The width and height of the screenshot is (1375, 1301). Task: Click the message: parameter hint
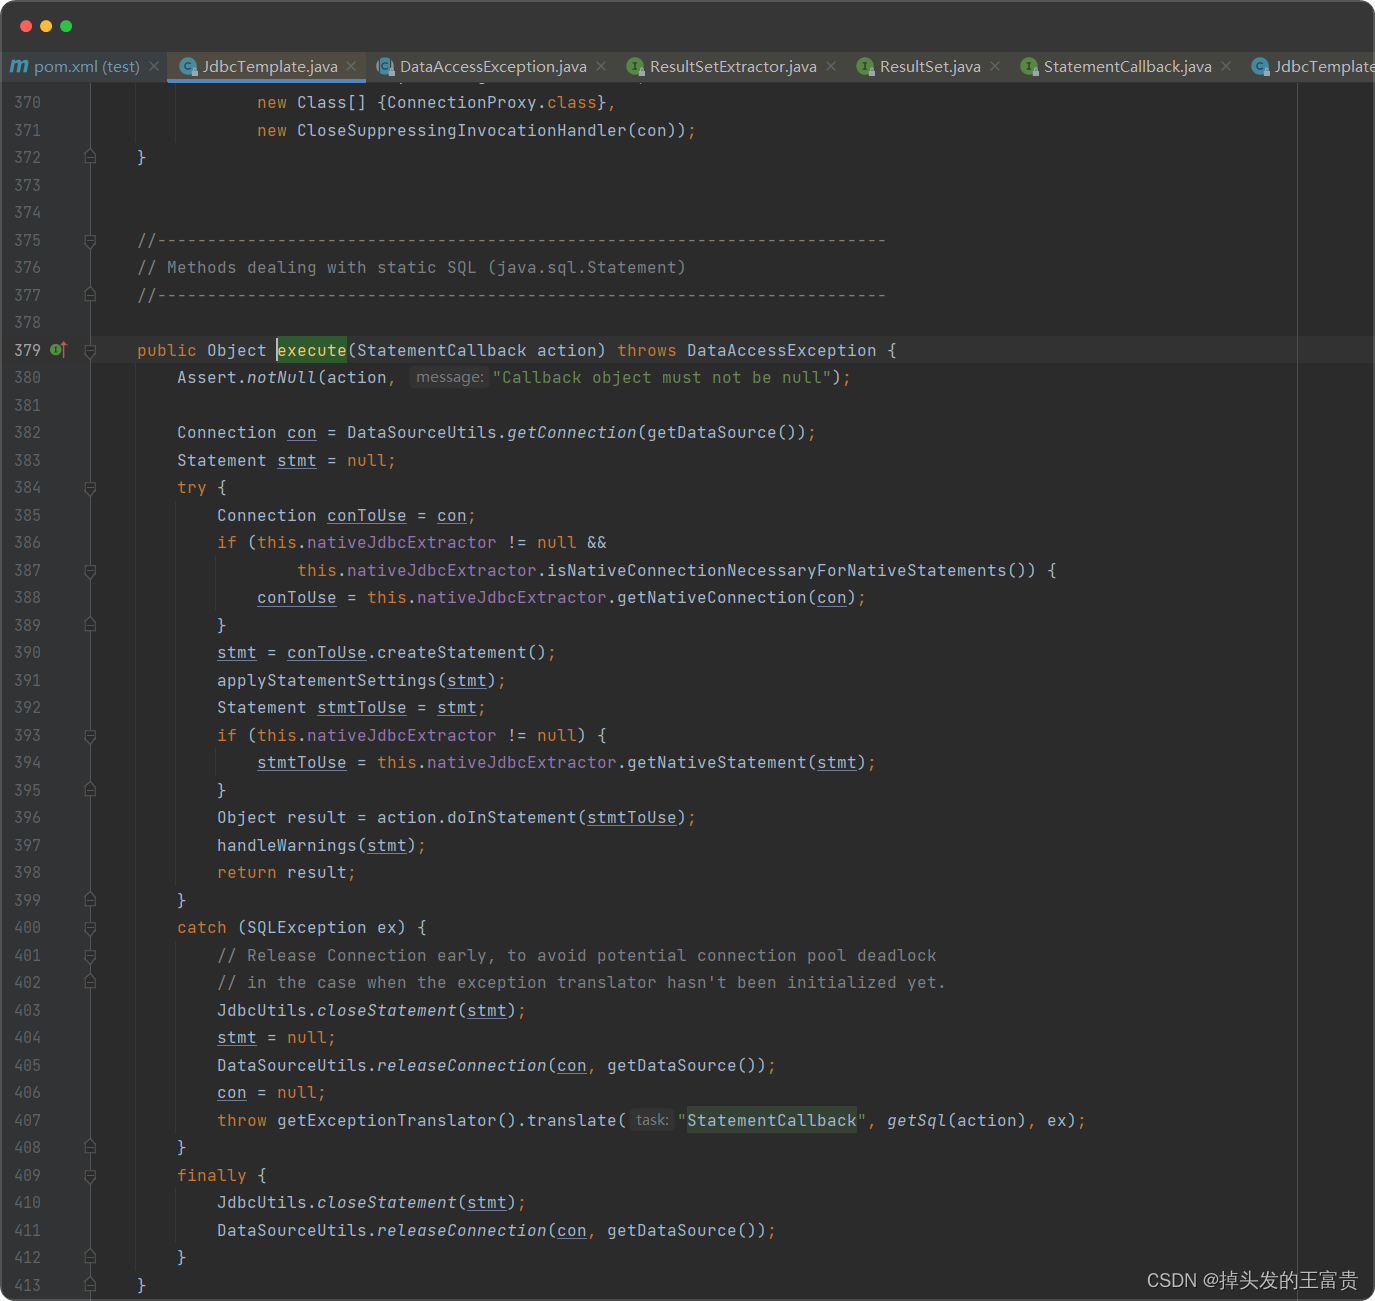[450, 377]
